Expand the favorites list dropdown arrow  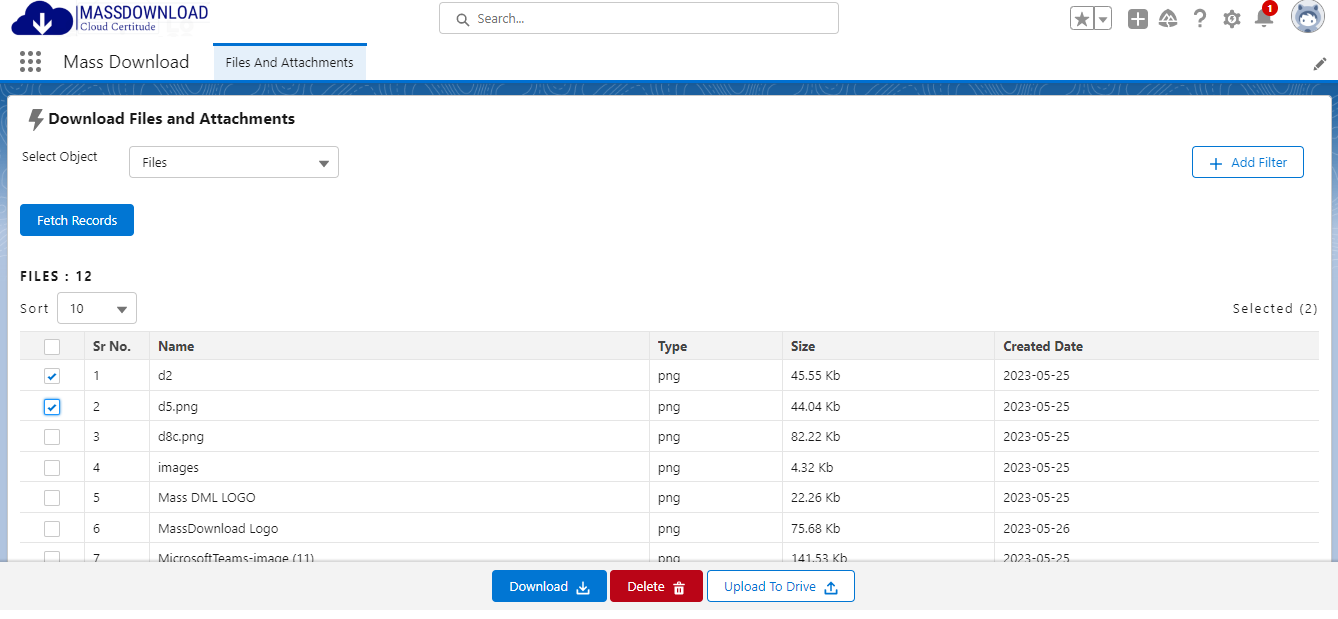point(1103,19)
